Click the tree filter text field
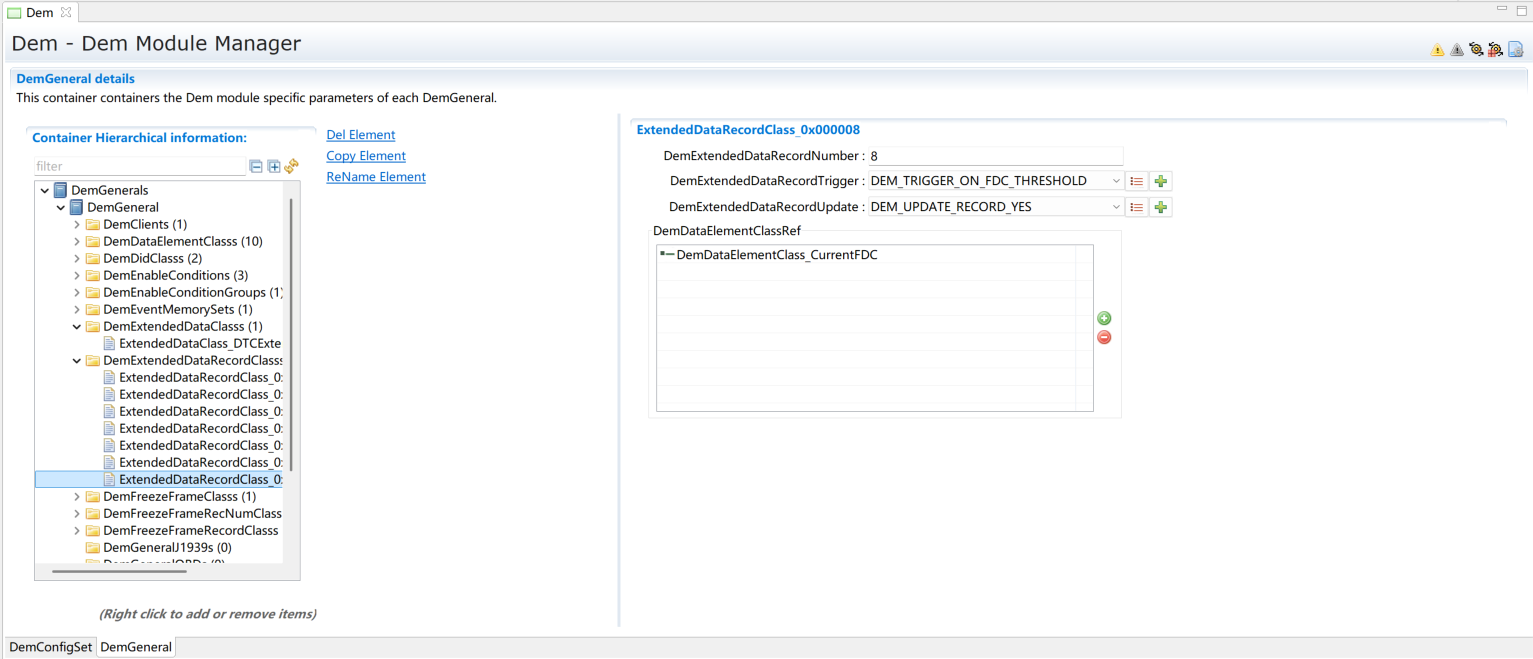The width and height of the screenshot is (1533, 659). (138, 167)
